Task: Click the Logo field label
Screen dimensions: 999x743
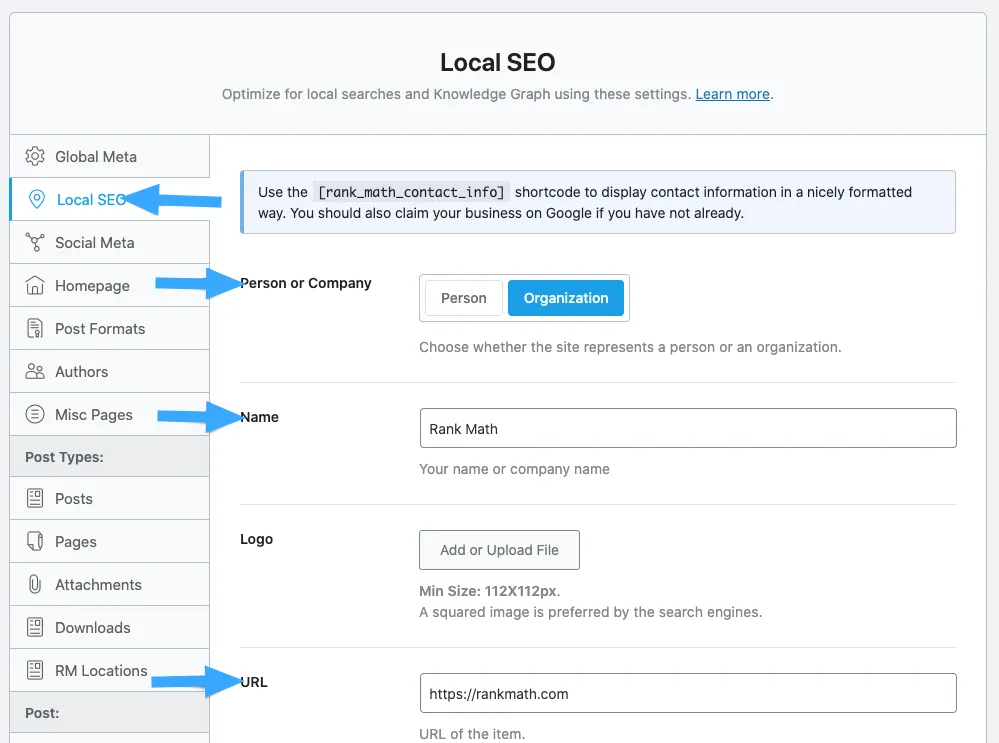Action: pyautogui.click(x=257, y=539)
